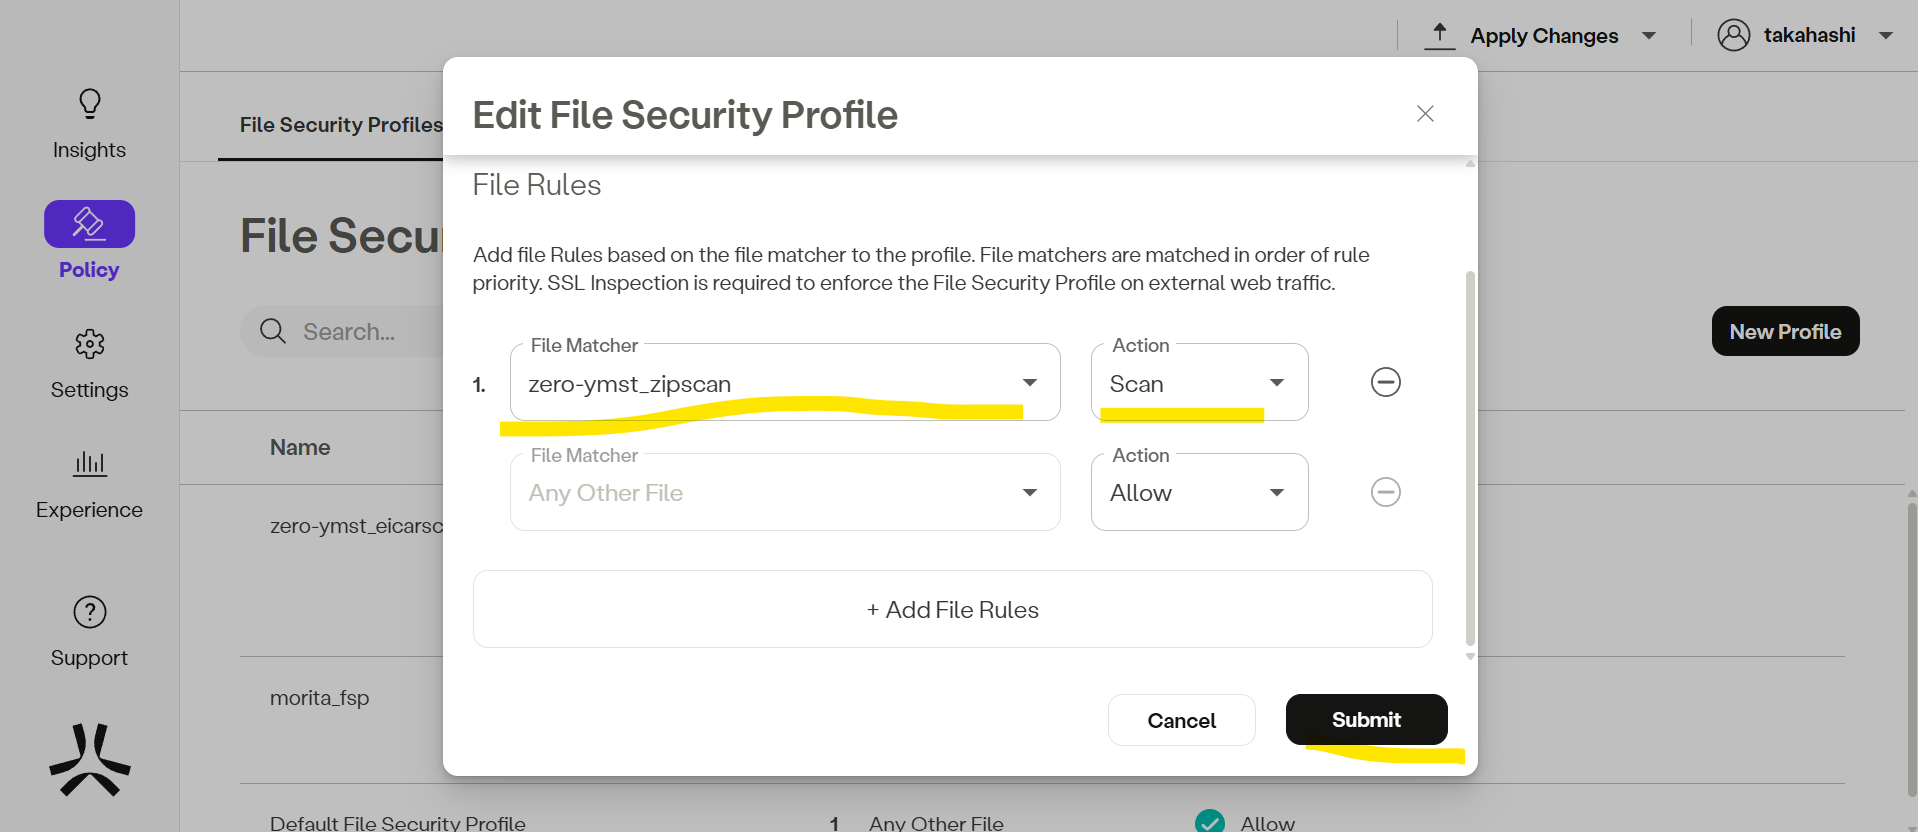1918x832 pixels.
Task: Open the Experience chart icon
Action: [x=90, y=463]
